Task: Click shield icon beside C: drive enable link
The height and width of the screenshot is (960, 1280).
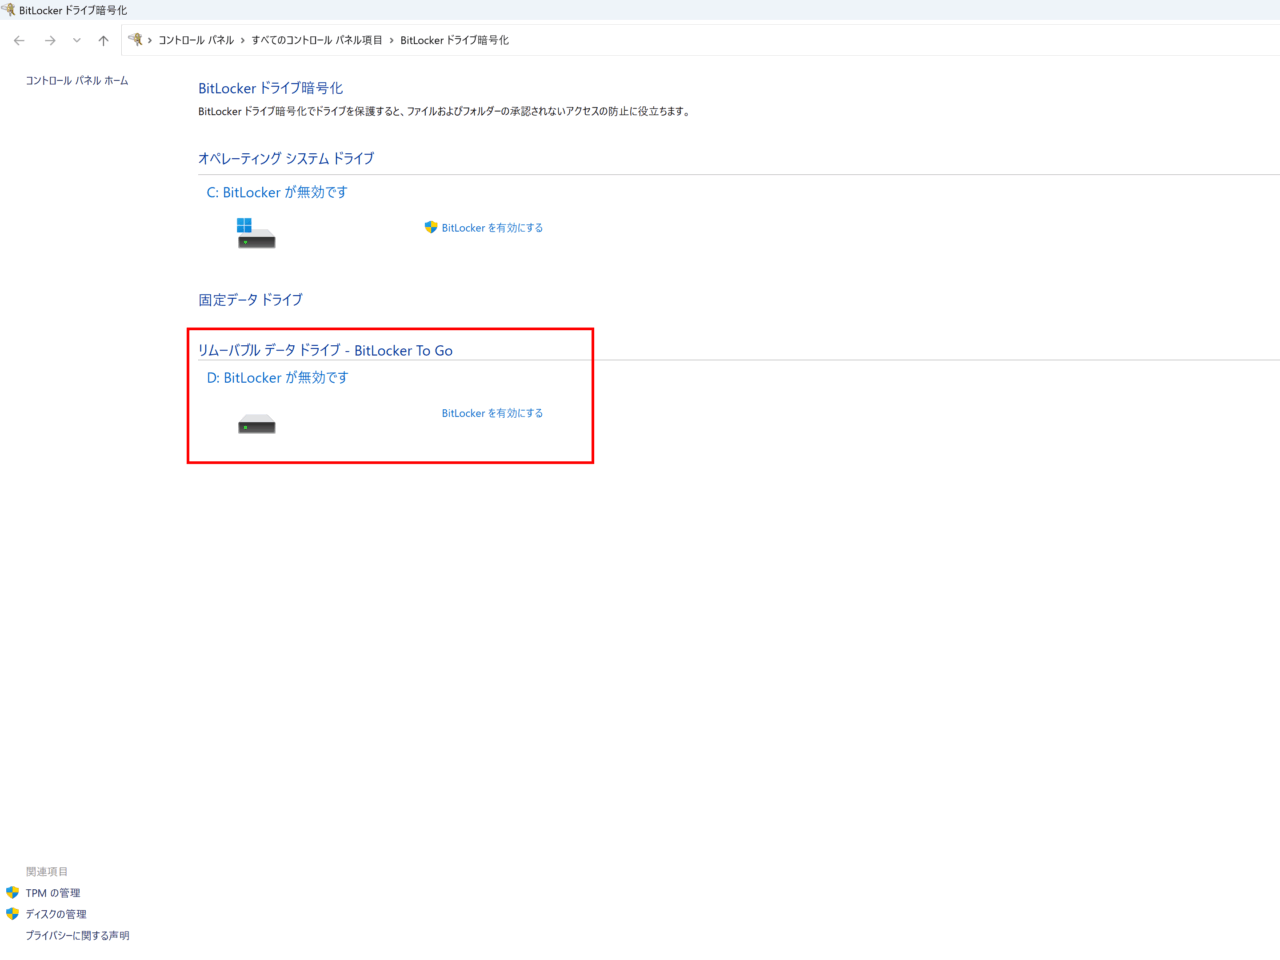Action: (x=431, y=228)
